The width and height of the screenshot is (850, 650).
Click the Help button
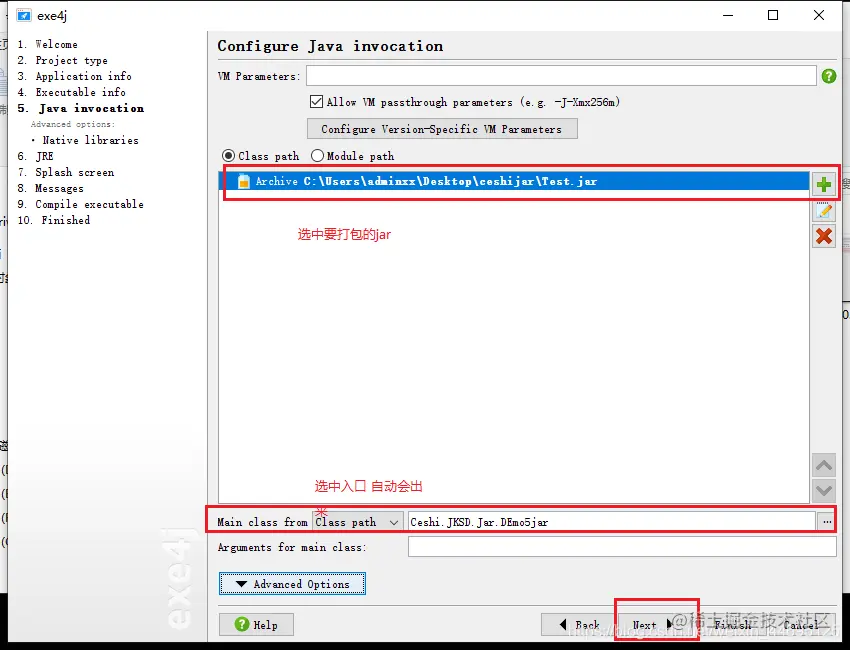click(x=256, y=625)
